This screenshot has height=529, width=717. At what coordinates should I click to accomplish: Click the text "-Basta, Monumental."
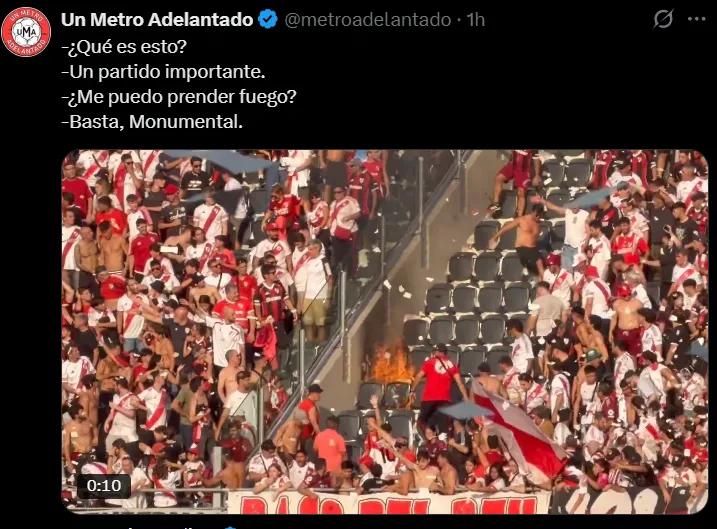pyautogui.click(x=152, y=122)
